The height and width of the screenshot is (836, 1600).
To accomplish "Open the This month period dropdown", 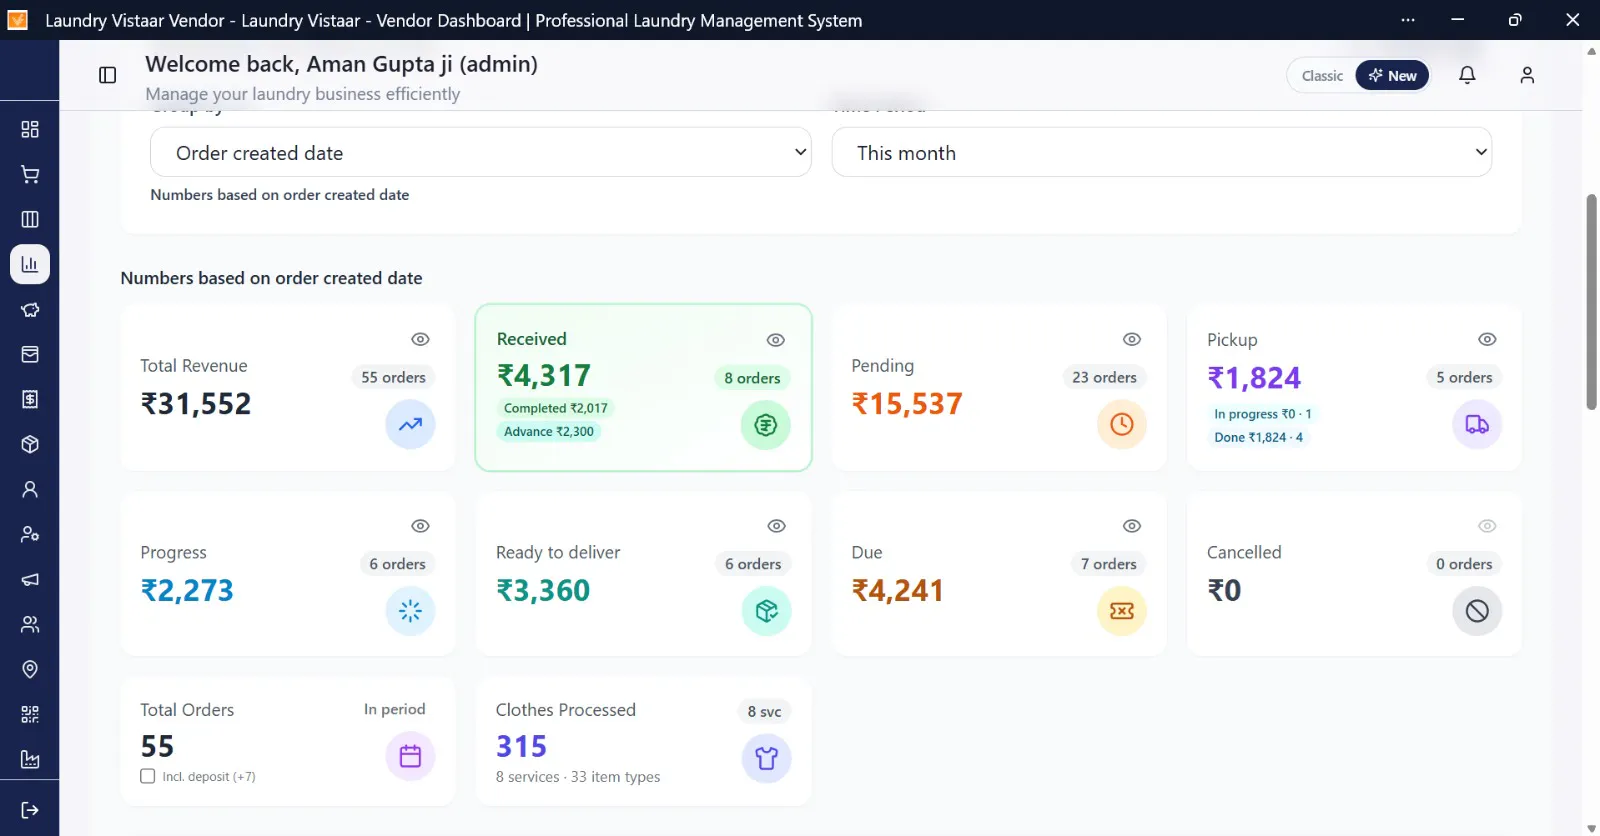I will [1162, 152].
